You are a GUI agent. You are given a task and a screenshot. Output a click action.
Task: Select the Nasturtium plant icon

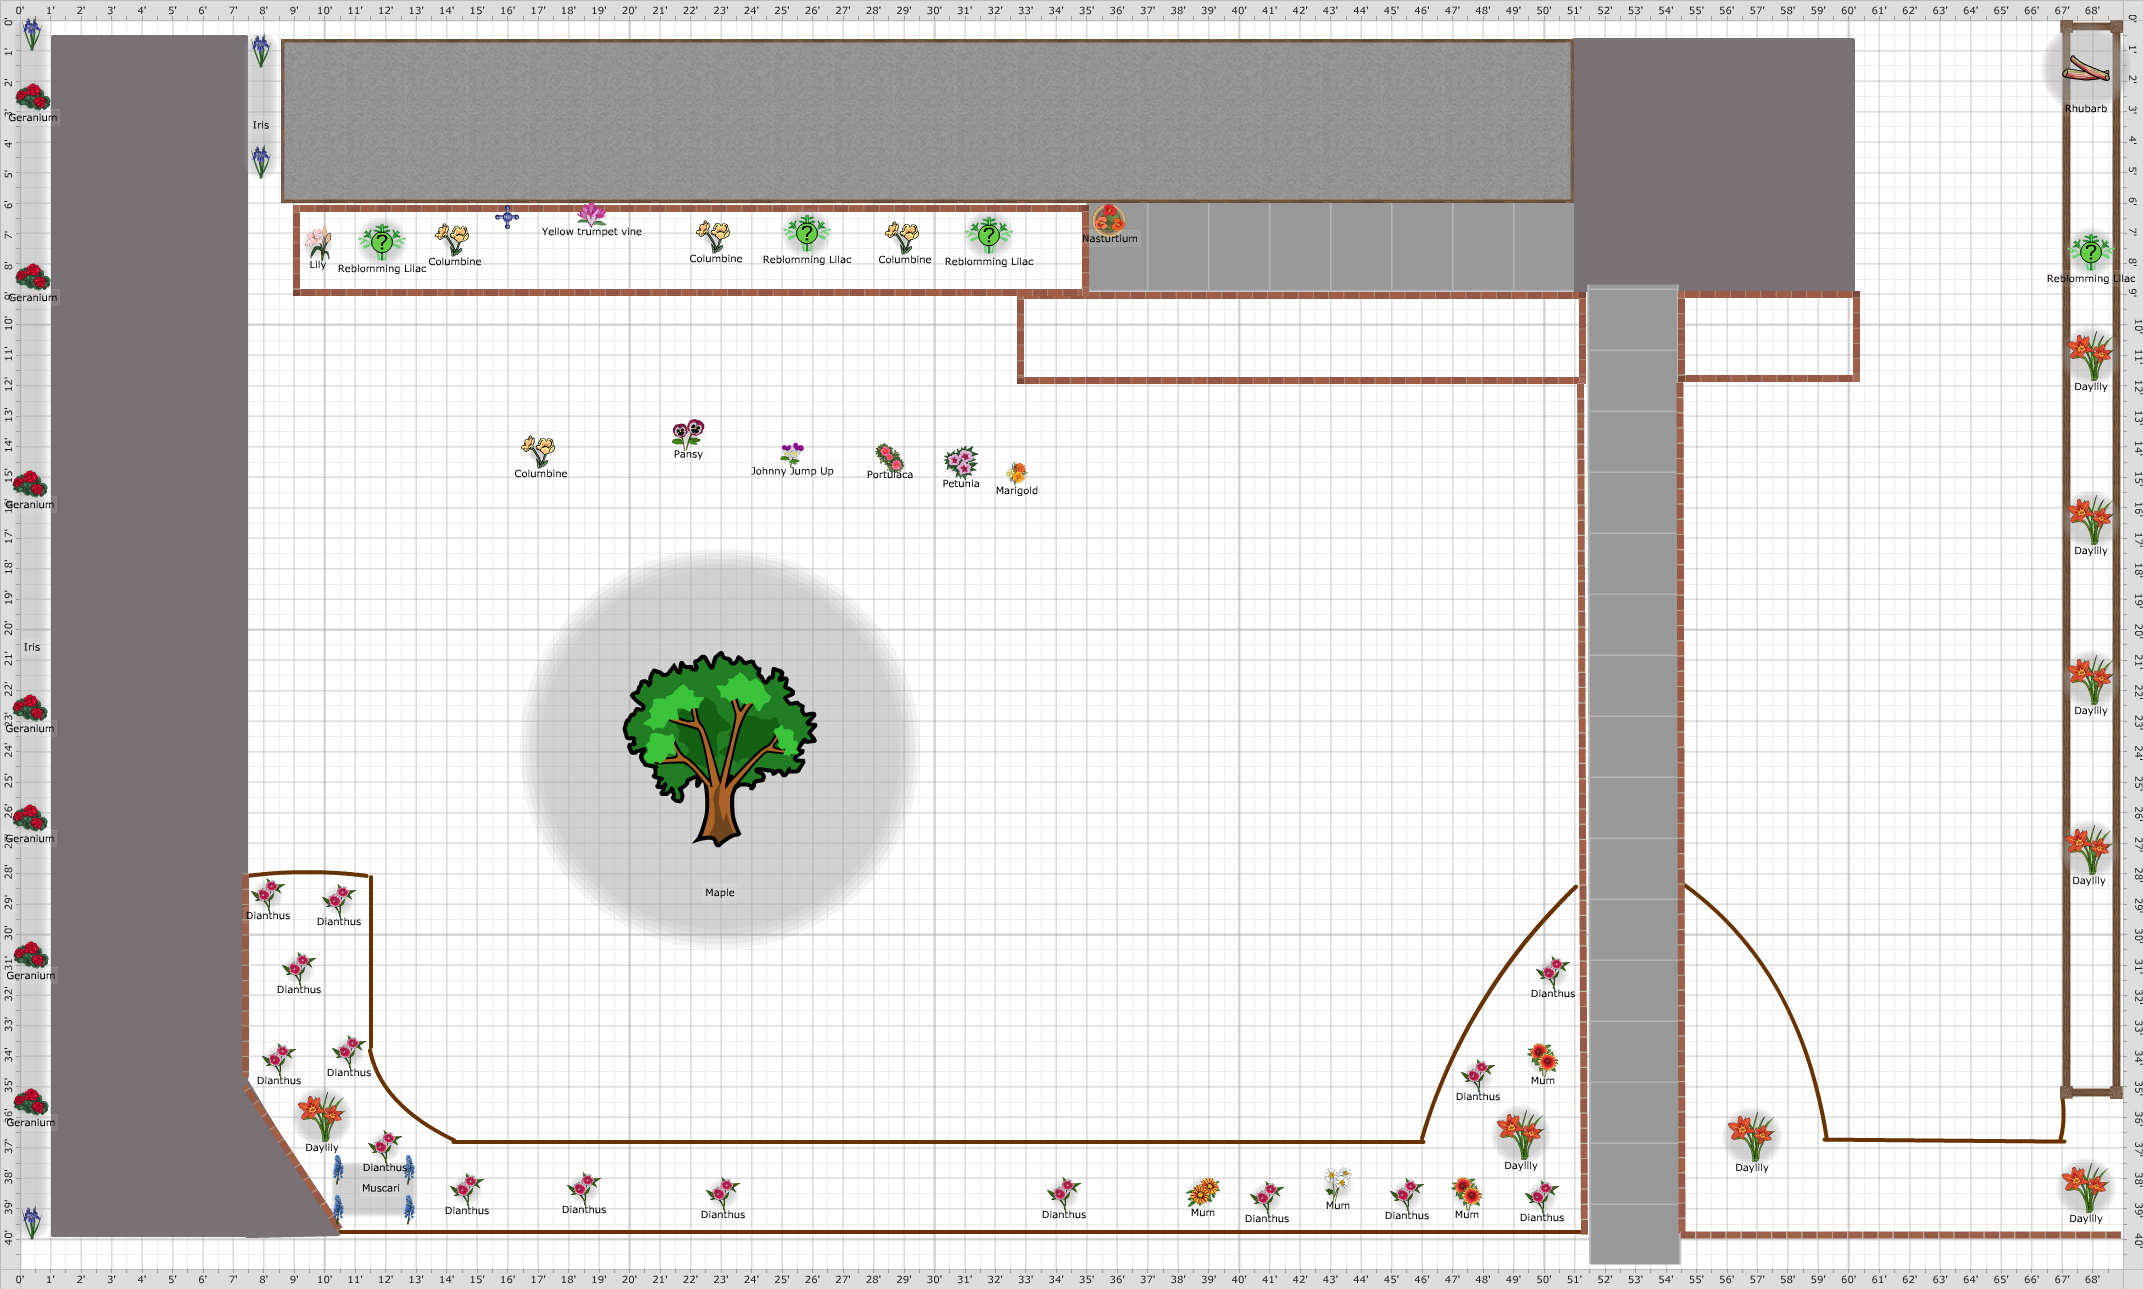(1110, 218)
